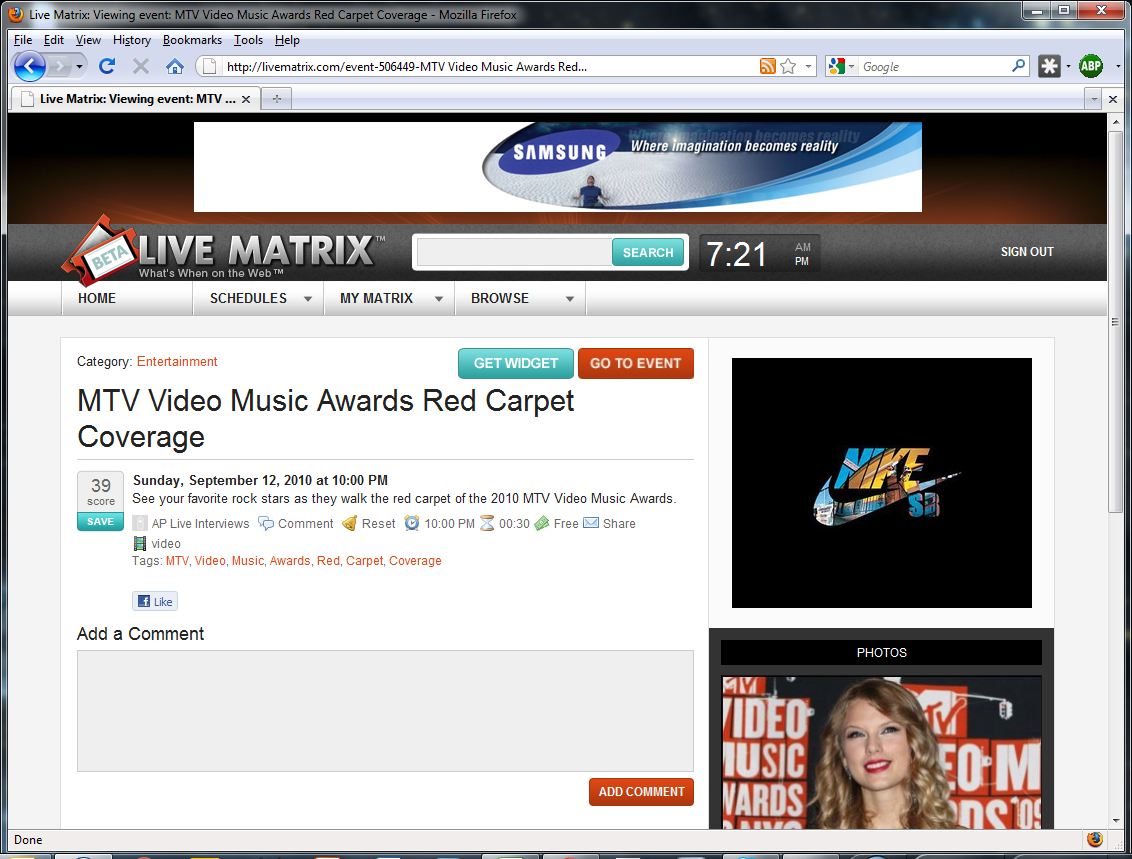This screenshot has width=1132, height=859.
Task: Open the File menu
Action: pos(22,40)
